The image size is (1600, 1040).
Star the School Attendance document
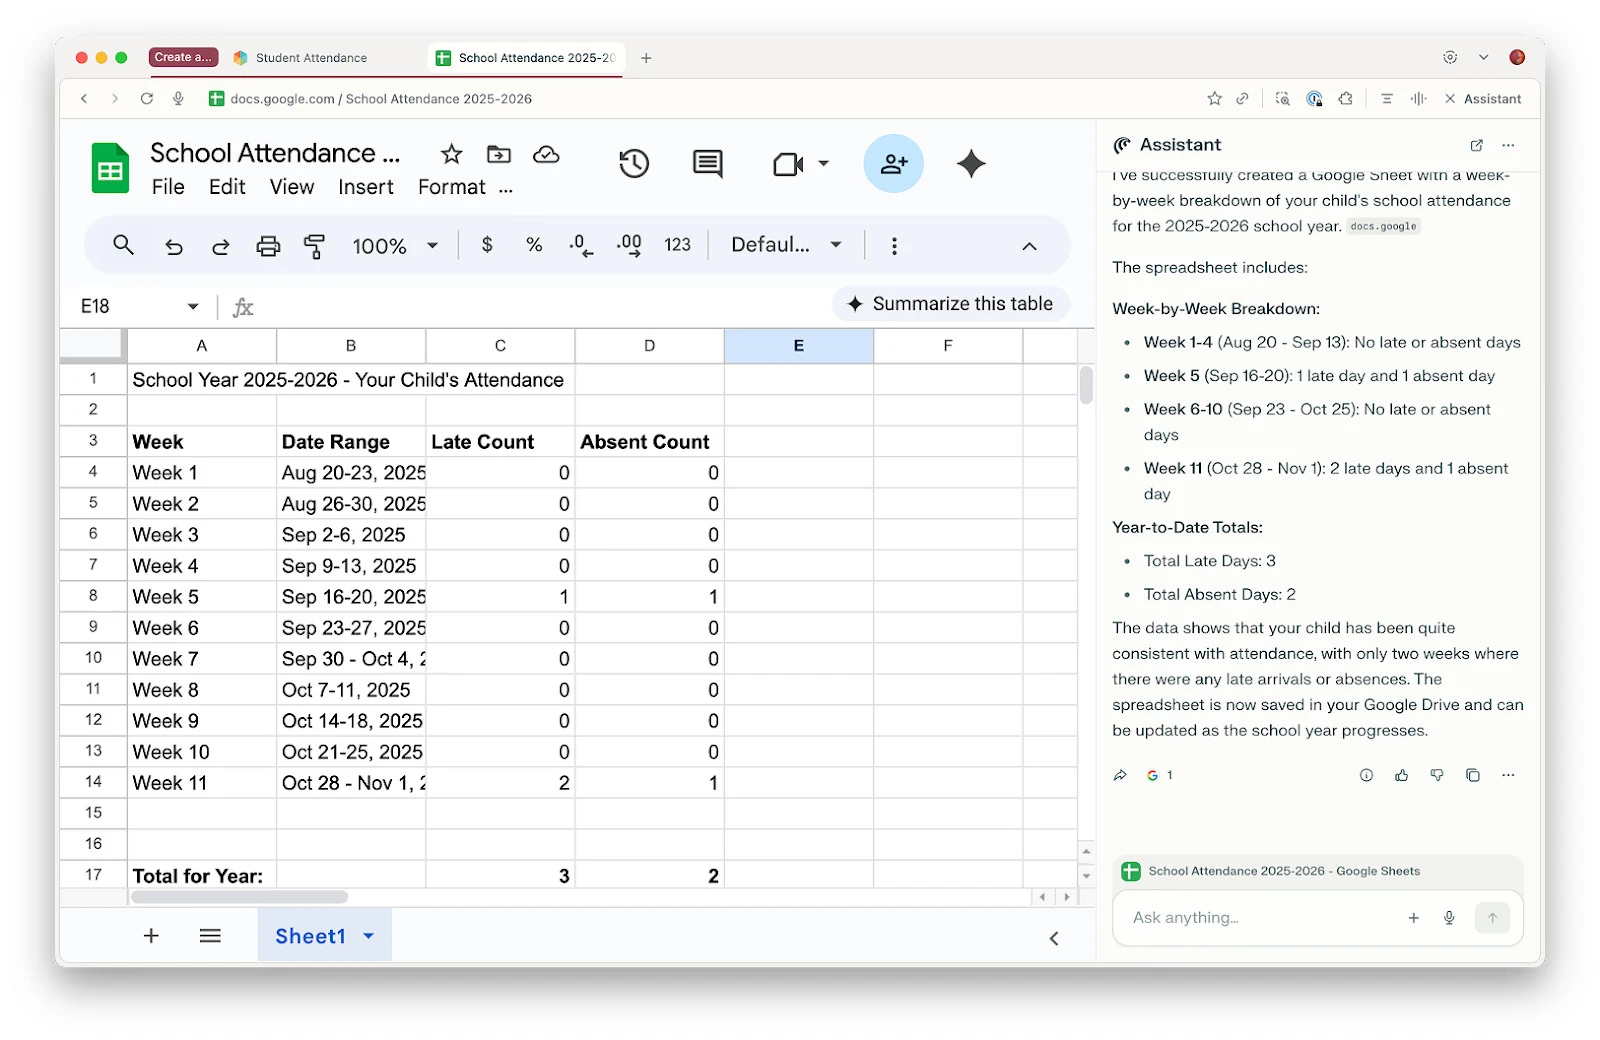click(x=451, y=154)
